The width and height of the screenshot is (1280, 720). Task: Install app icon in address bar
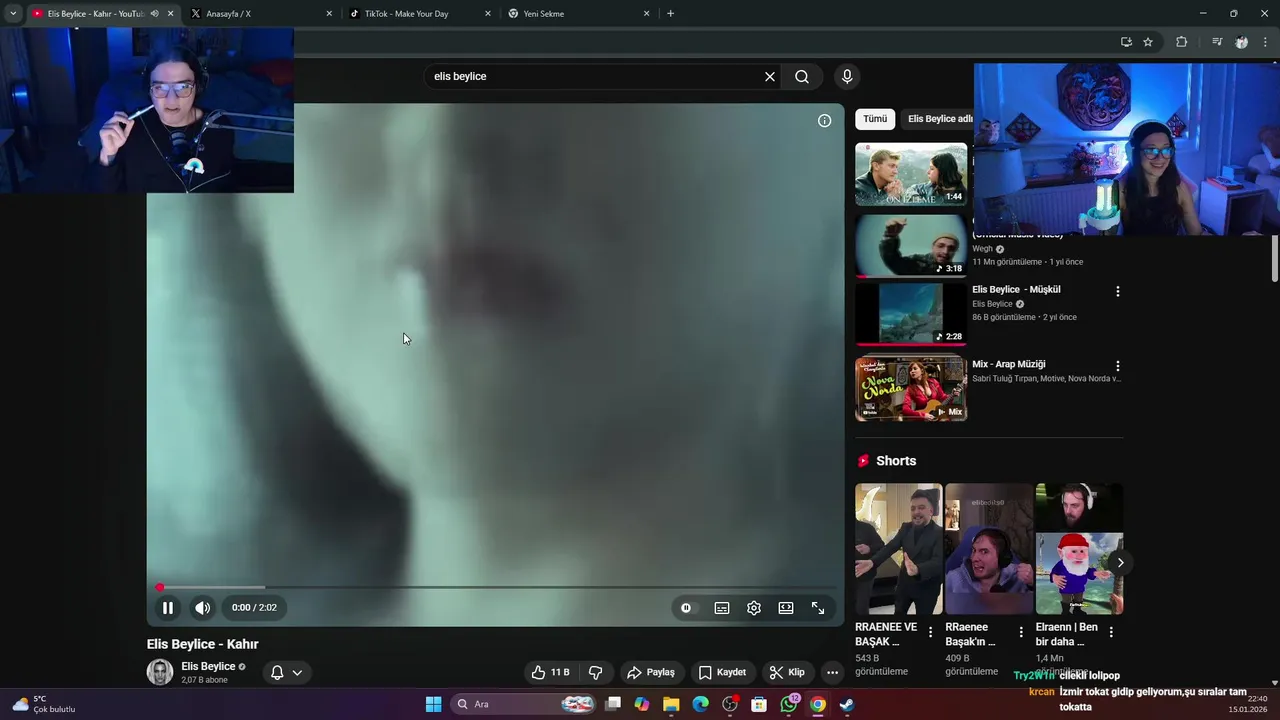pyautogui.click(x=1126, y=42)
